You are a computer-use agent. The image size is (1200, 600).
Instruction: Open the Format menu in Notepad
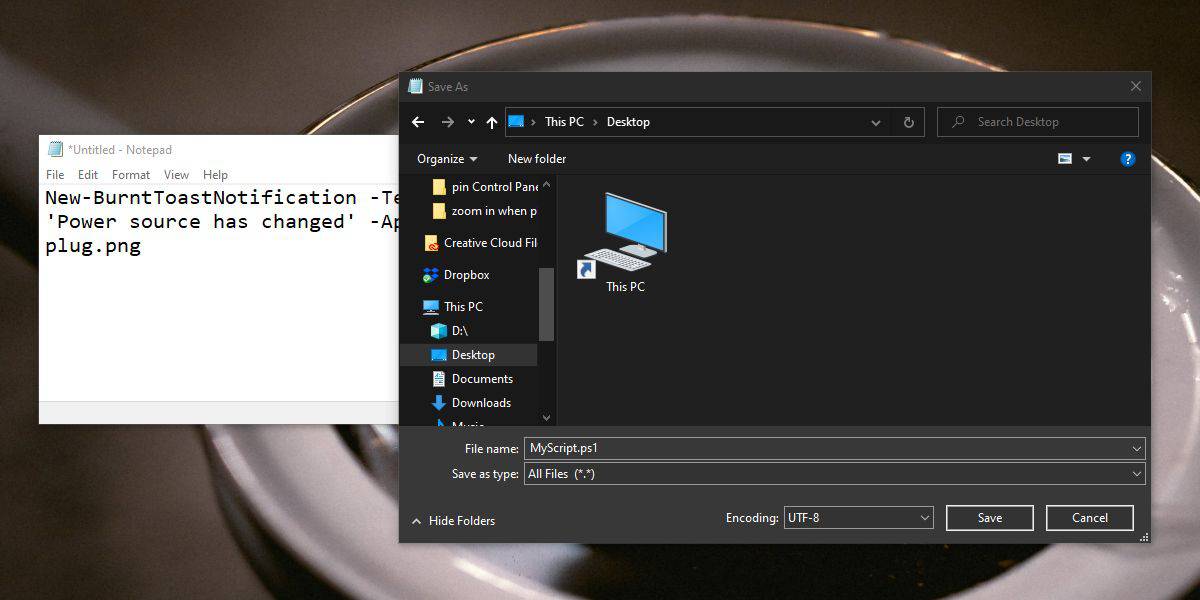(x=131, y=175)
